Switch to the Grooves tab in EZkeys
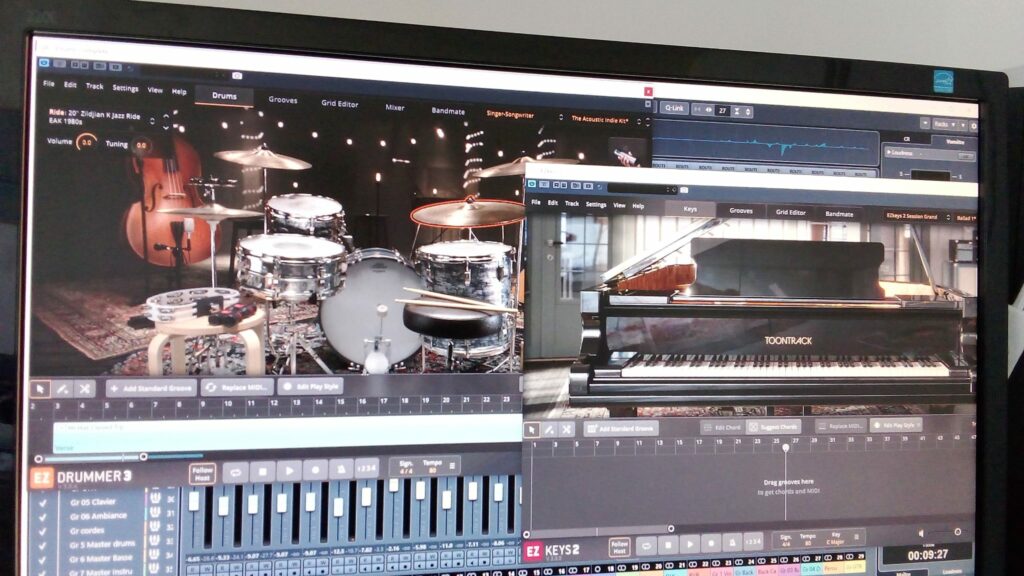 click(x=741, y=211)
